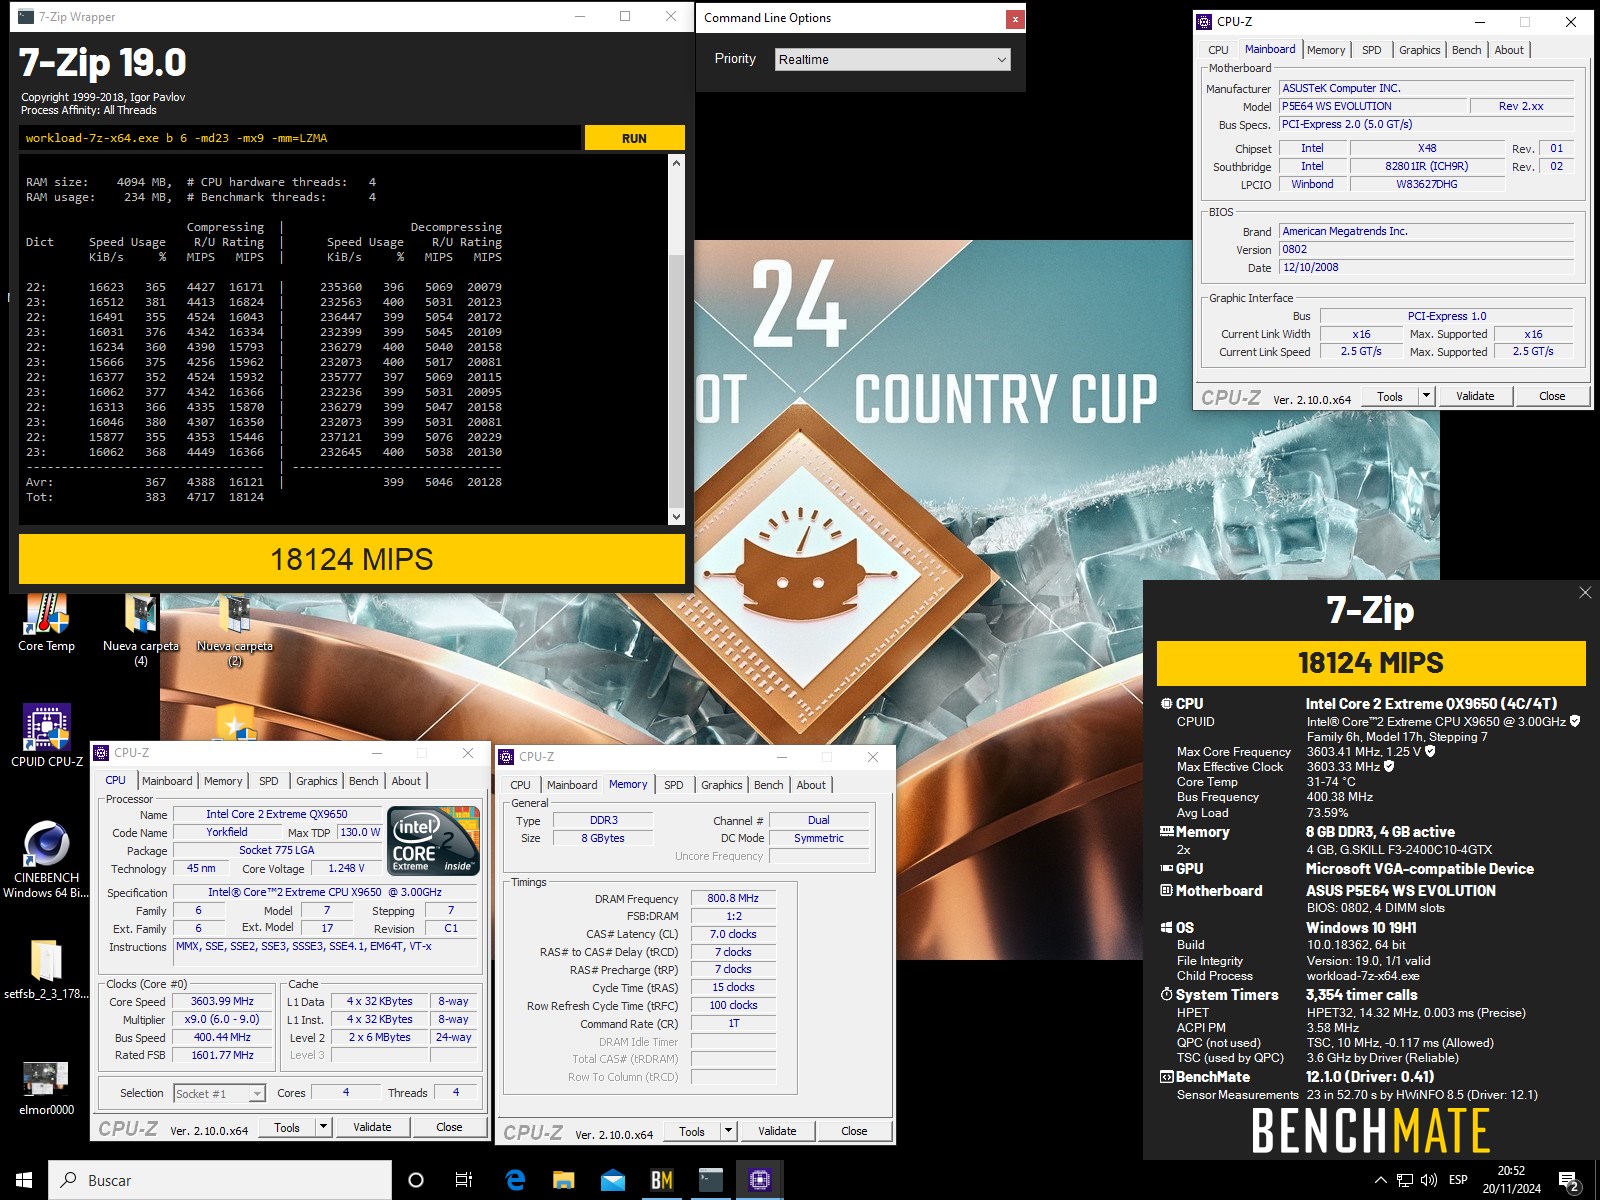Click the Intel Core 2 Extreme QX9650 name field
The image size is (1600, 1200).
tap(277, 814)
